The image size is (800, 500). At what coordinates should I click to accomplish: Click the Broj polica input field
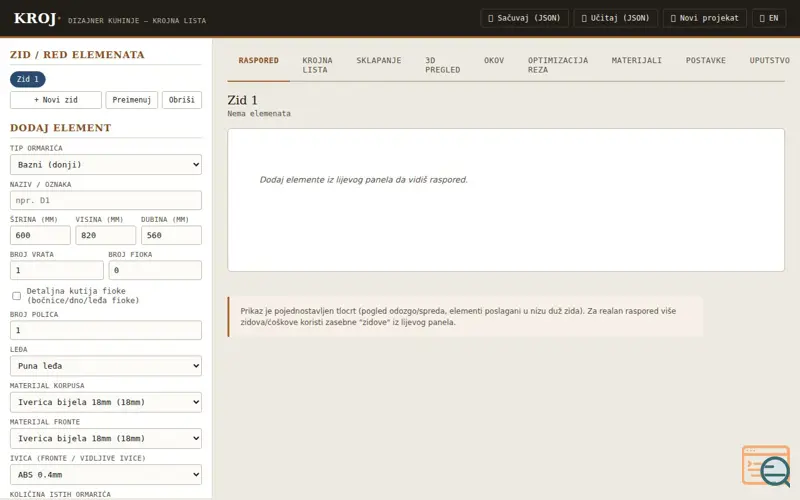(x=106, y=330)
